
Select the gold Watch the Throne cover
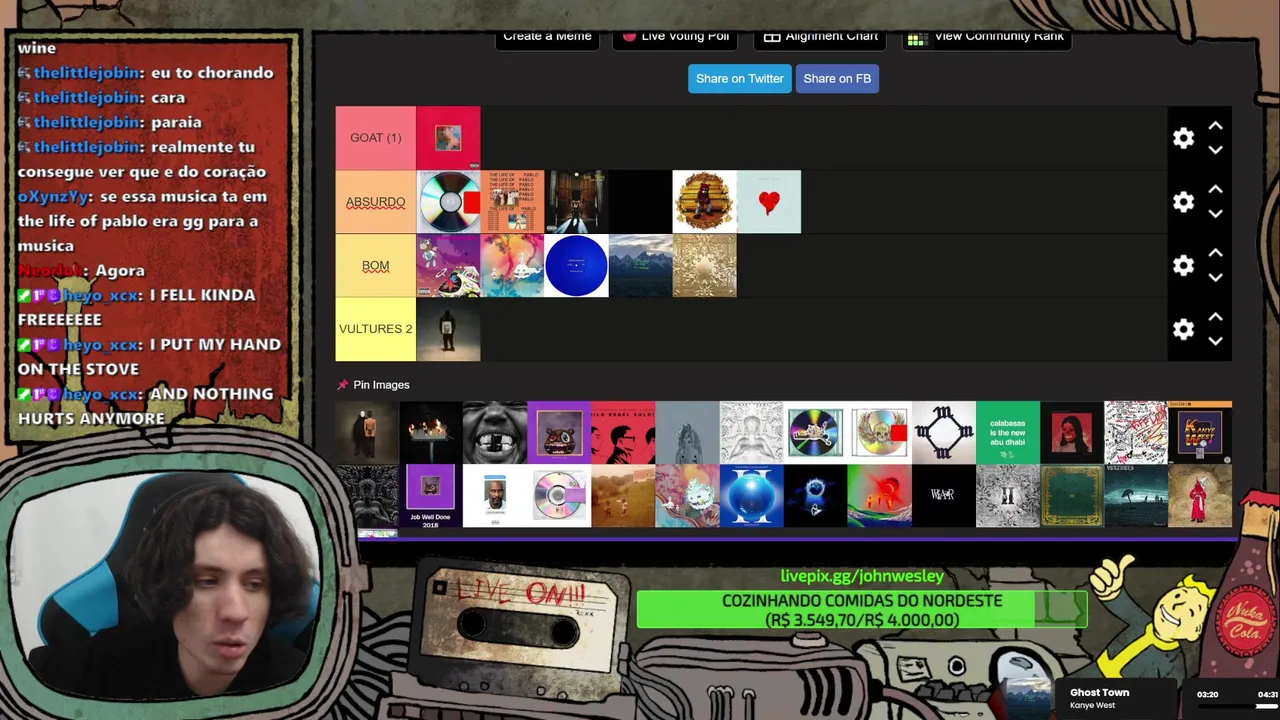point(704,266)
